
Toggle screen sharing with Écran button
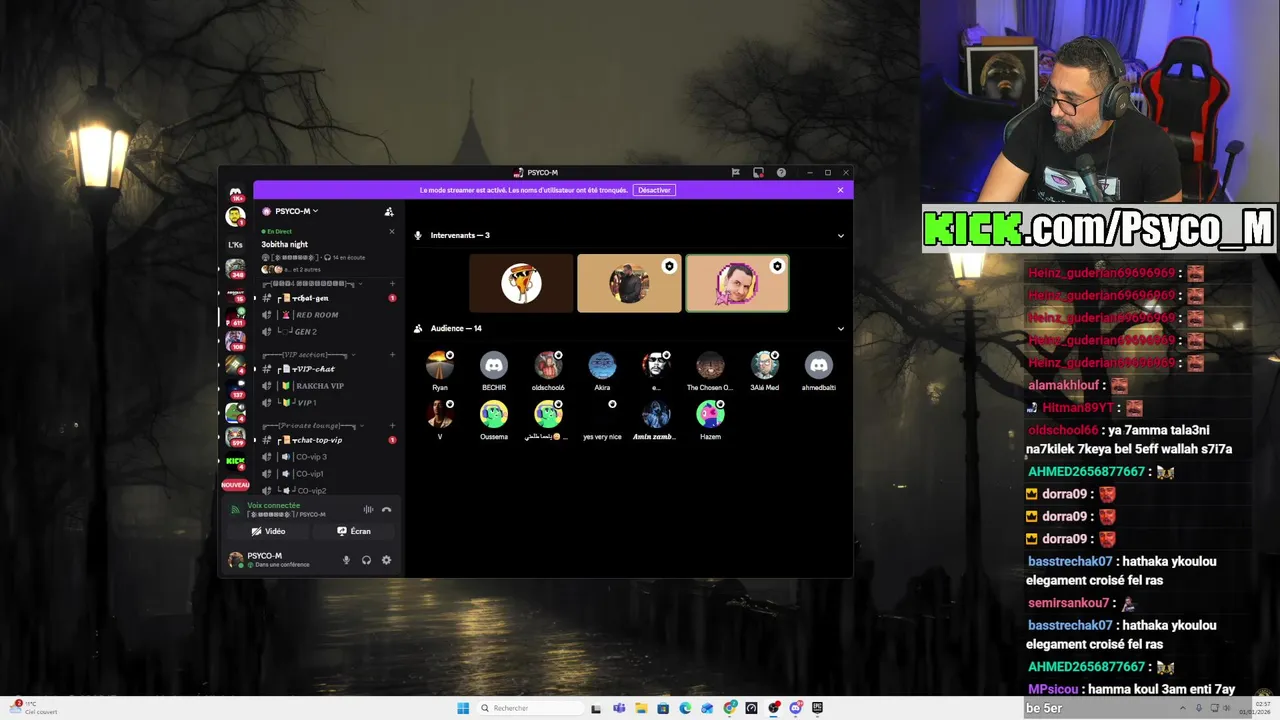tap(354, 531)
